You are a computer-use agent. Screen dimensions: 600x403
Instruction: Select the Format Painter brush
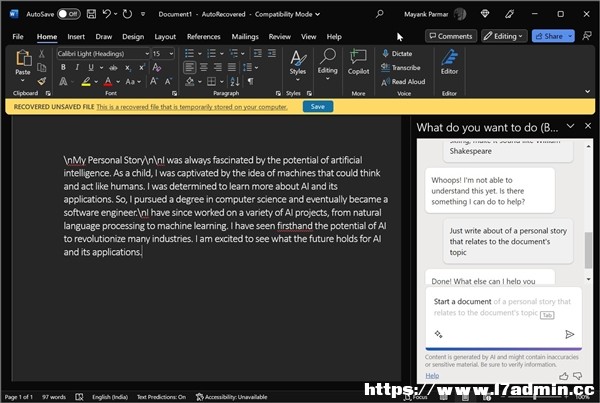pos(42,81)
